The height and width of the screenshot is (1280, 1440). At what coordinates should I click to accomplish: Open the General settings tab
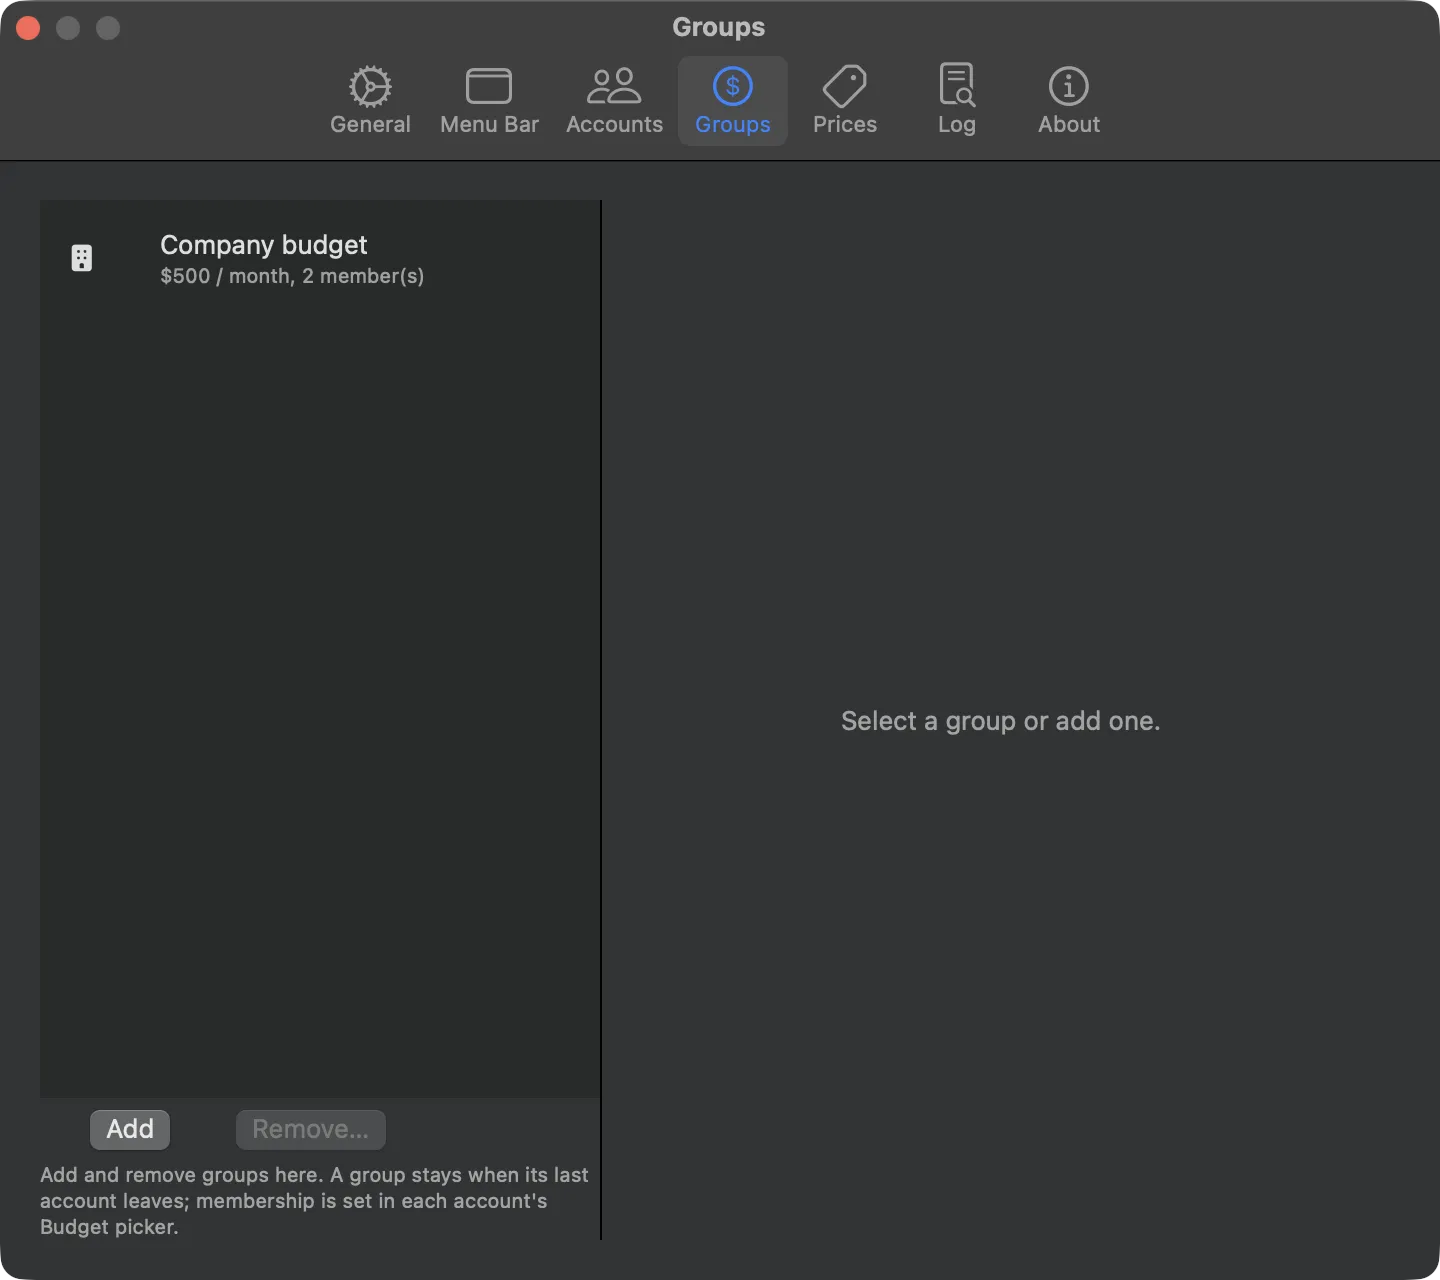[x=370, y=101]
